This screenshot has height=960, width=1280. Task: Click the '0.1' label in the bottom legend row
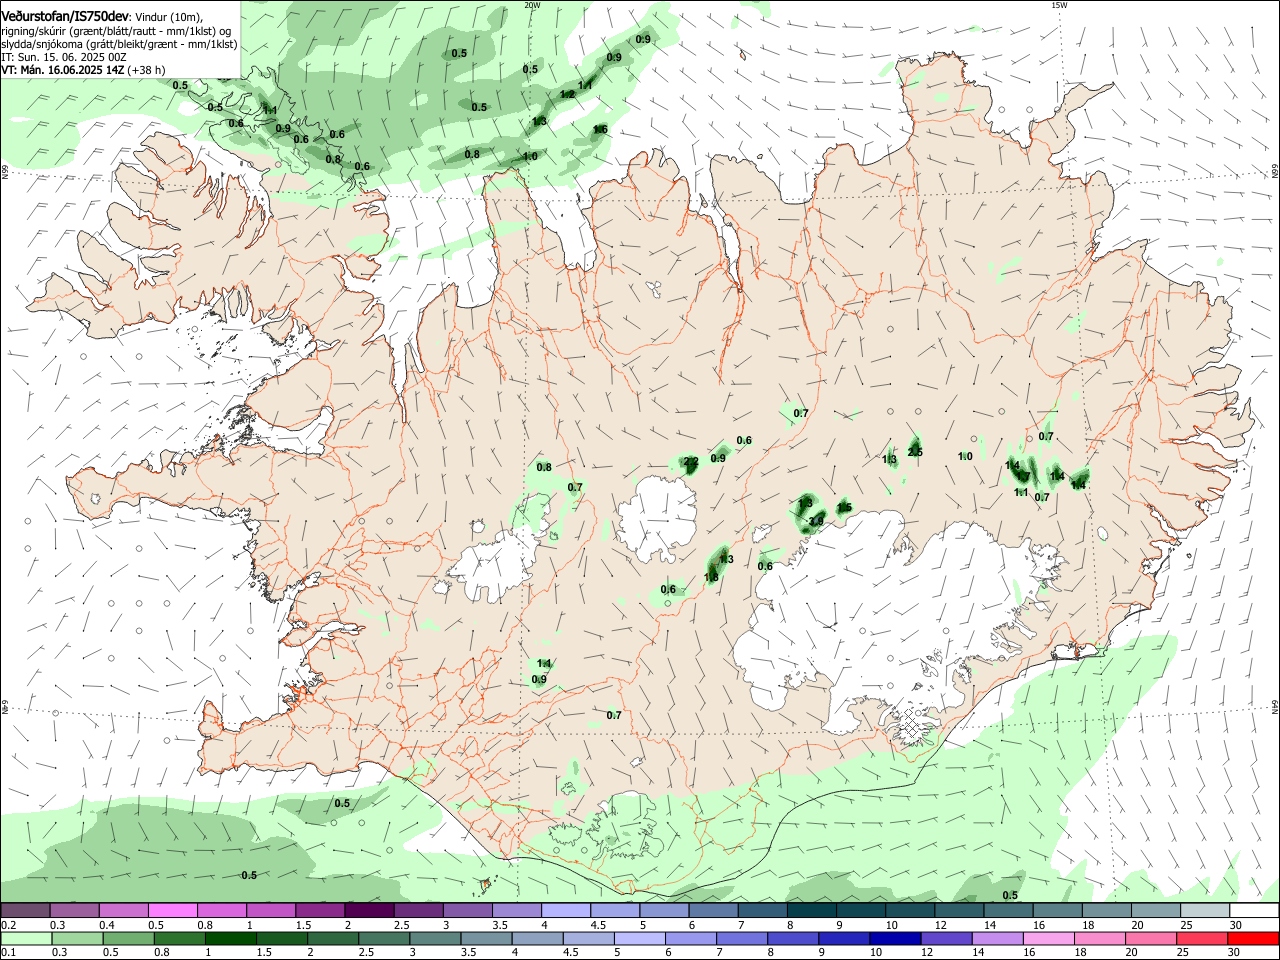point(8,953)
